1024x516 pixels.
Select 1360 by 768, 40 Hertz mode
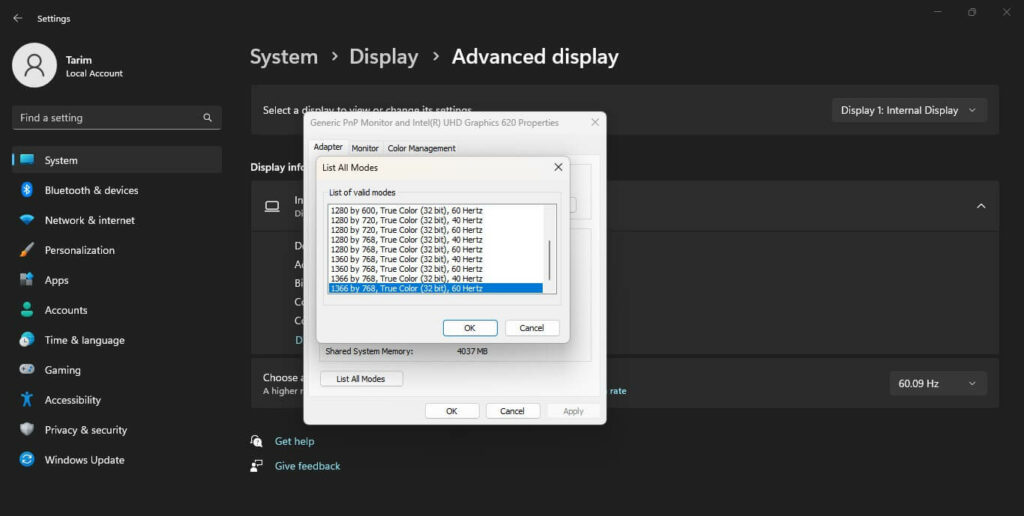coord(436,259)
